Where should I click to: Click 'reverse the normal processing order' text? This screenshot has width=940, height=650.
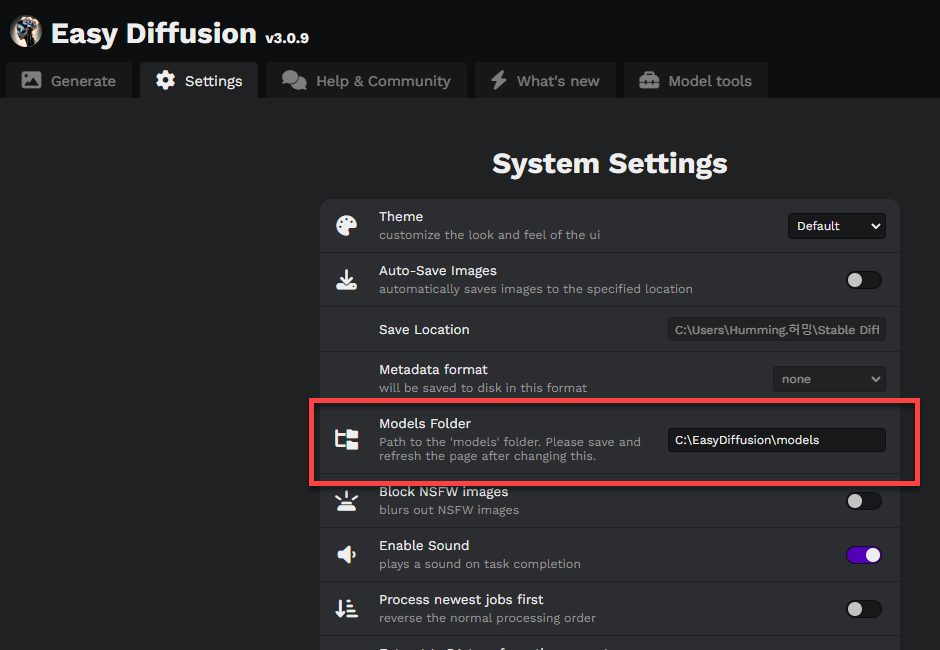point(487,618)
